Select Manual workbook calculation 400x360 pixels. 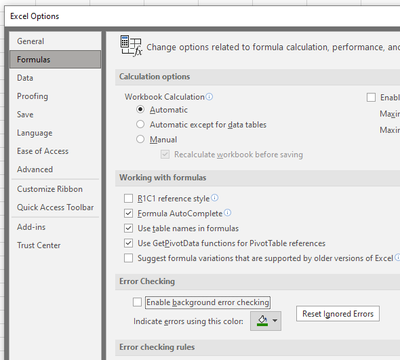pyautogui.click(x=140, y=139)
